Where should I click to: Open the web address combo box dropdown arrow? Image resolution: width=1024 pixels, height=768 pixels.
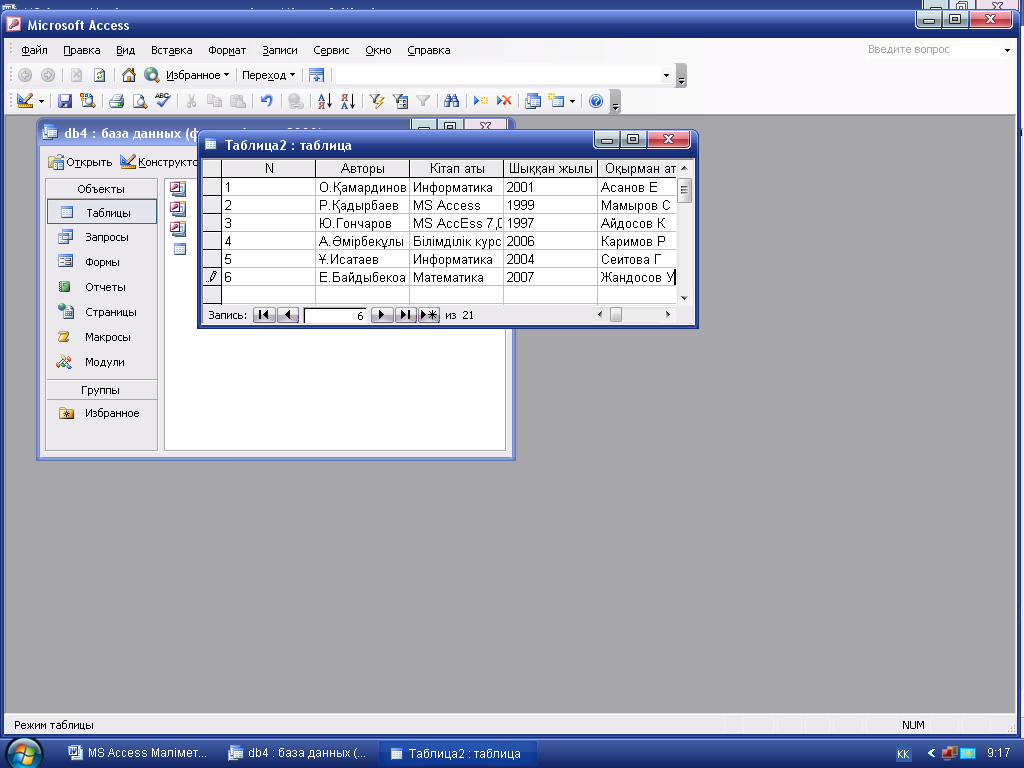[x=666, y=75]
